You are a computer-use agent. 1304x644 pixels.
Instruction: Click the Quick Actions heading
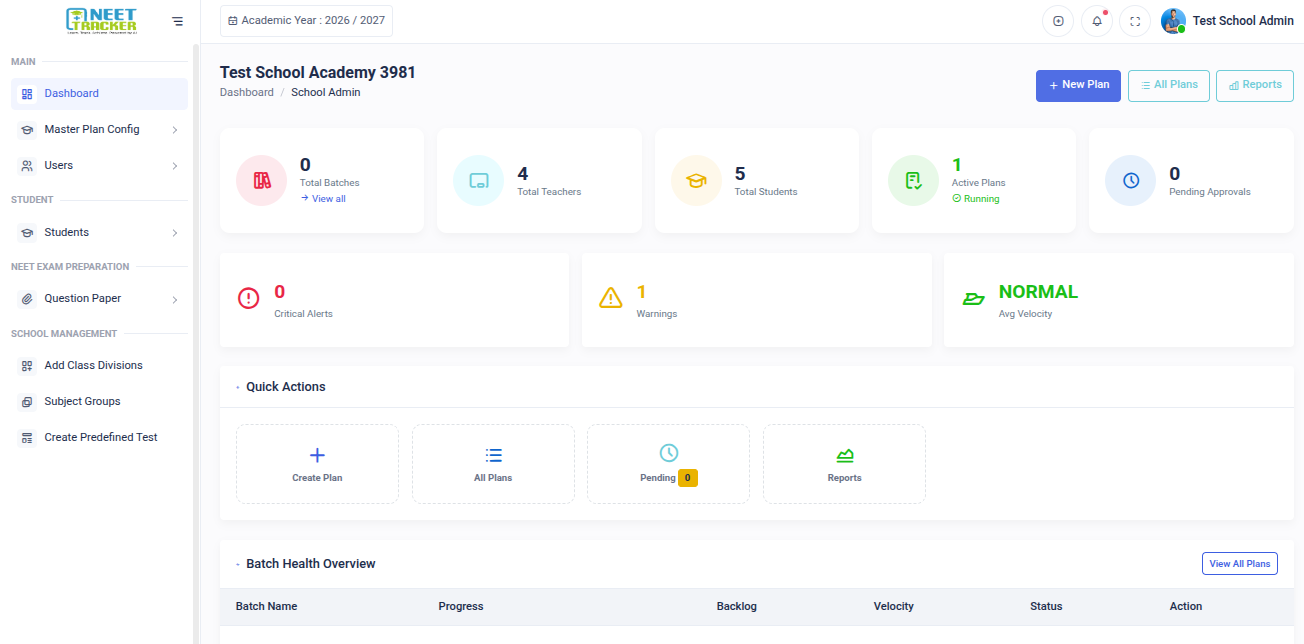point(286,387)
